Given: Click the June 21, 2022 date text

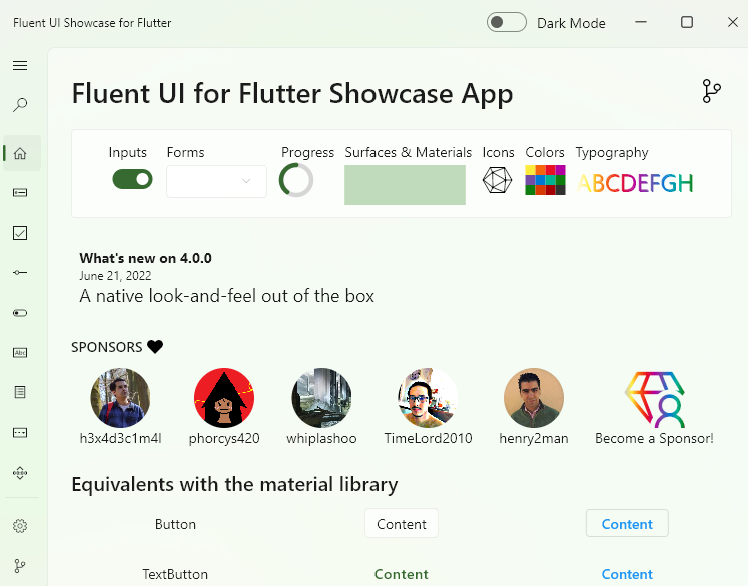Looking at the screenshot, I should coord(115,276).
